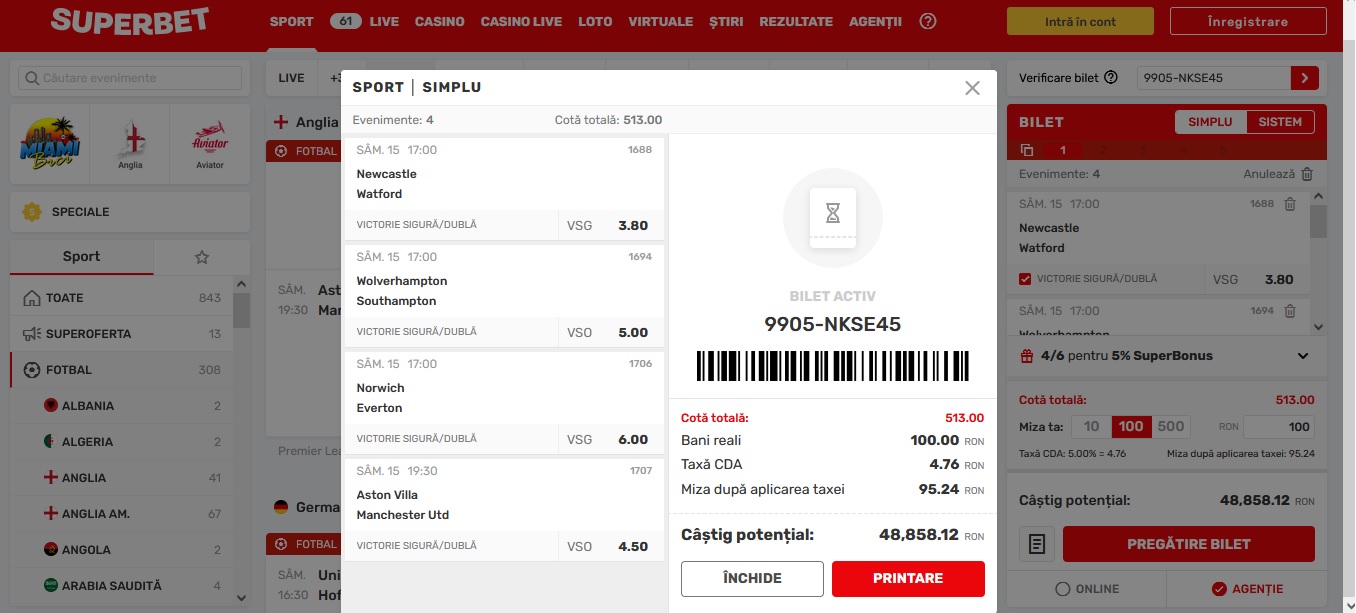Click the Arabia Saudită flag icon
This screenshot has width=1356, height=613.
(x=50, y=586)
